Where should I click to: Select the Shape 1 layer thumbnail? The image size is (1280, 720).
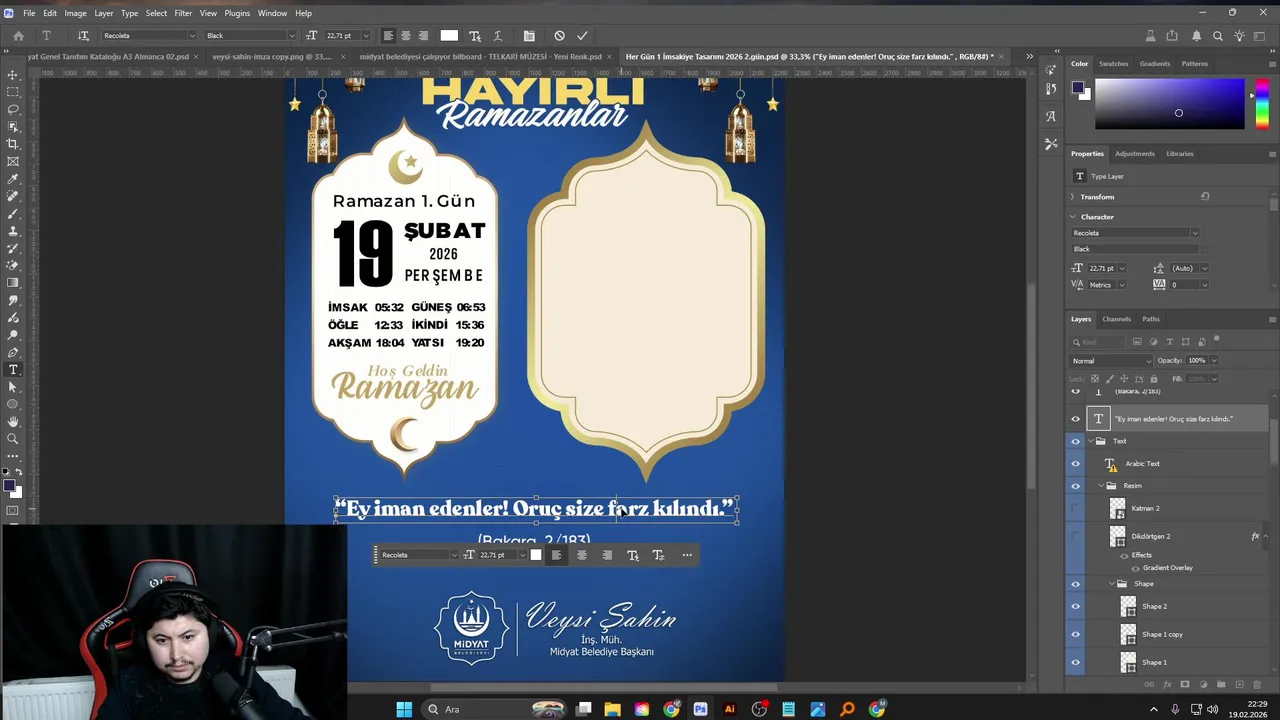(x=1128, y=662)
